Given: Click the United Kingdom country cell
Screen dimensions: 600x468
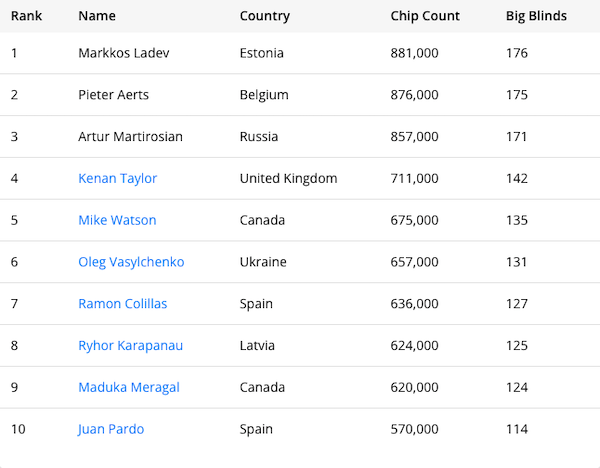Looking at the screenshot, I should (288, 179).
